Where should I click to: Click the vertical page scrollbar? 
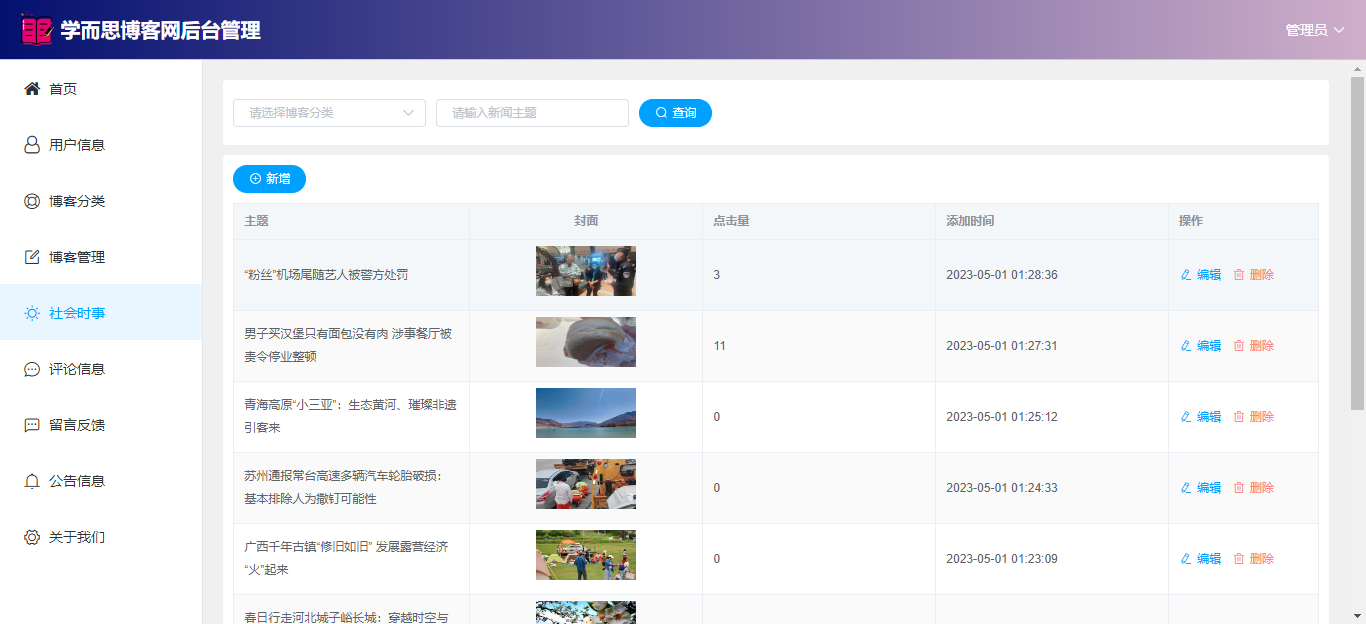[x=1357, y=240]
